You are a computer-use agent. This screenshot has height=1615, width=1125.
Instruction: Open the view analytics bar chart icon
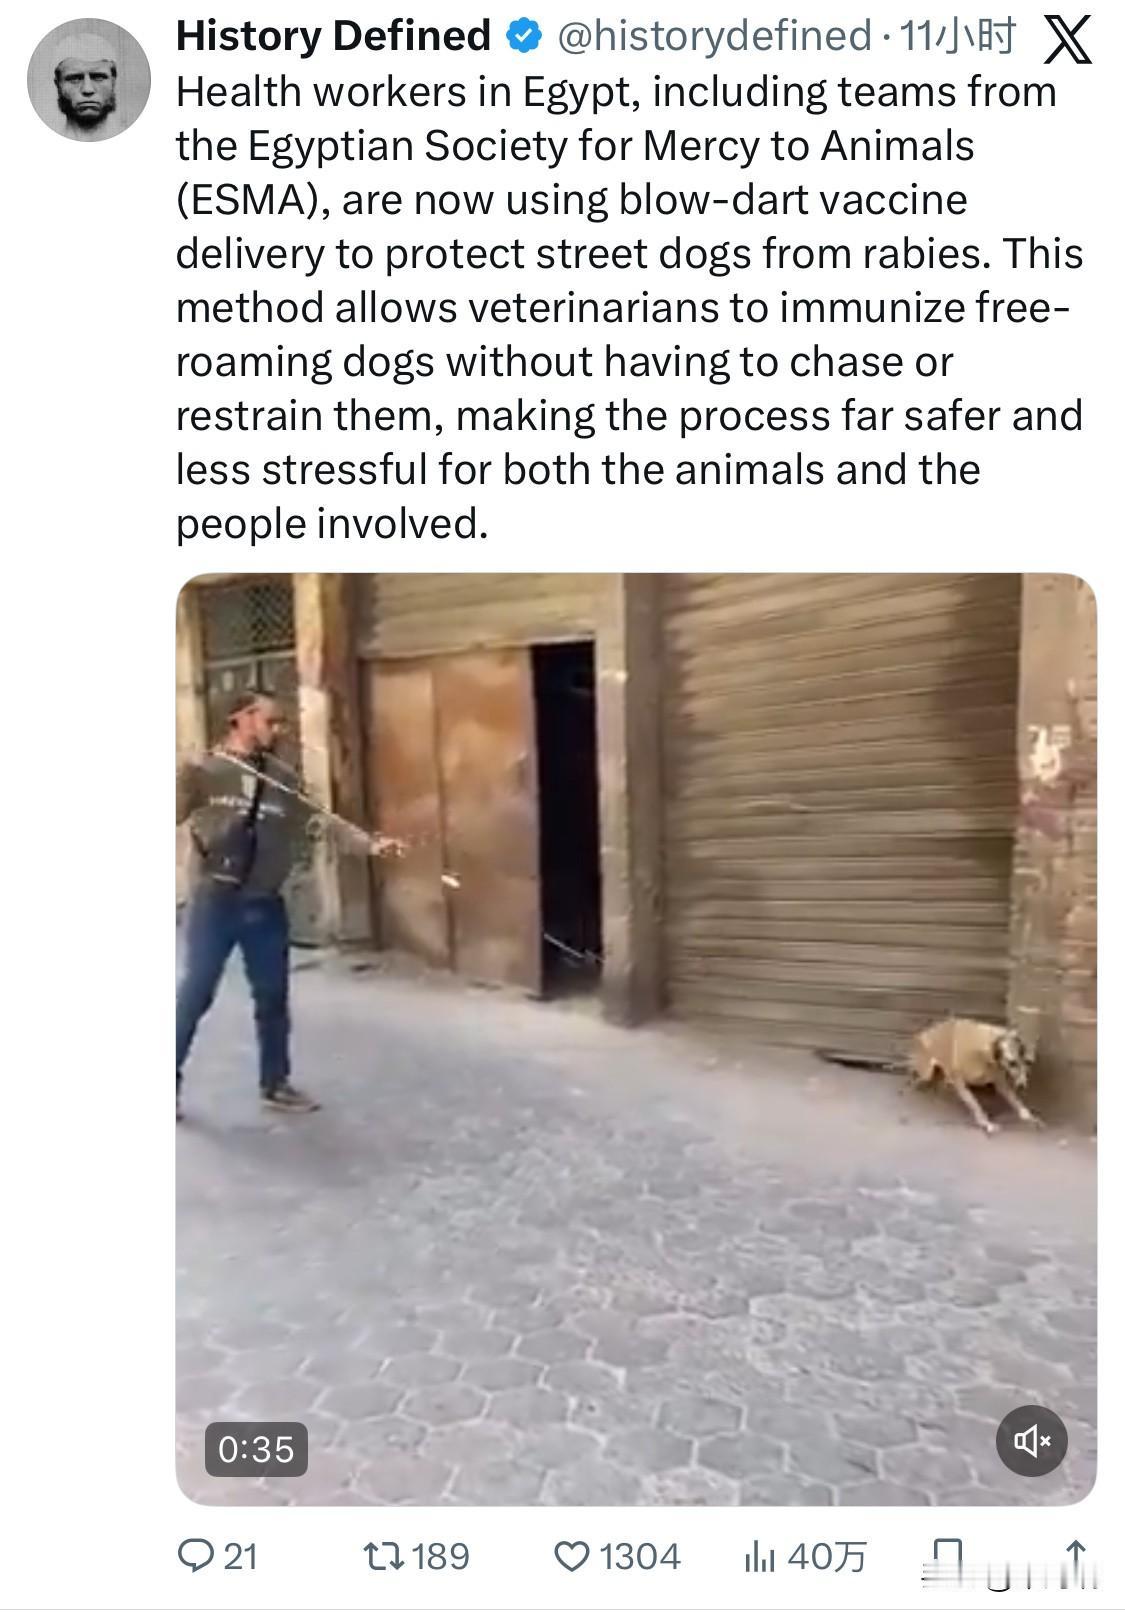[760, 1556]
